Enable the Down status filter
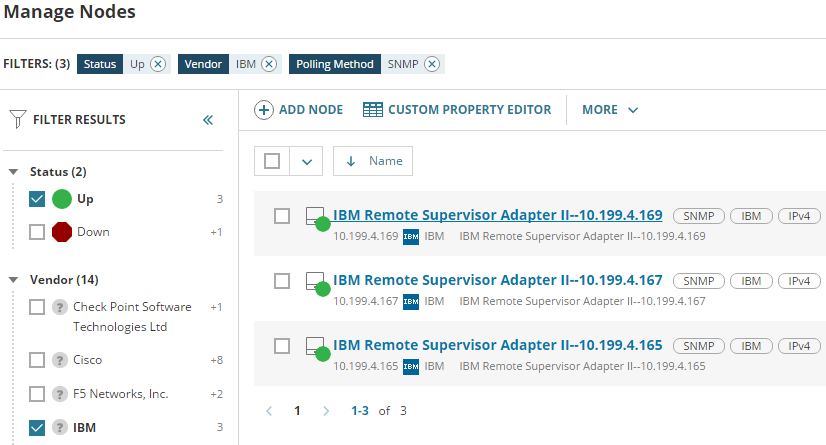 [37, 232]
